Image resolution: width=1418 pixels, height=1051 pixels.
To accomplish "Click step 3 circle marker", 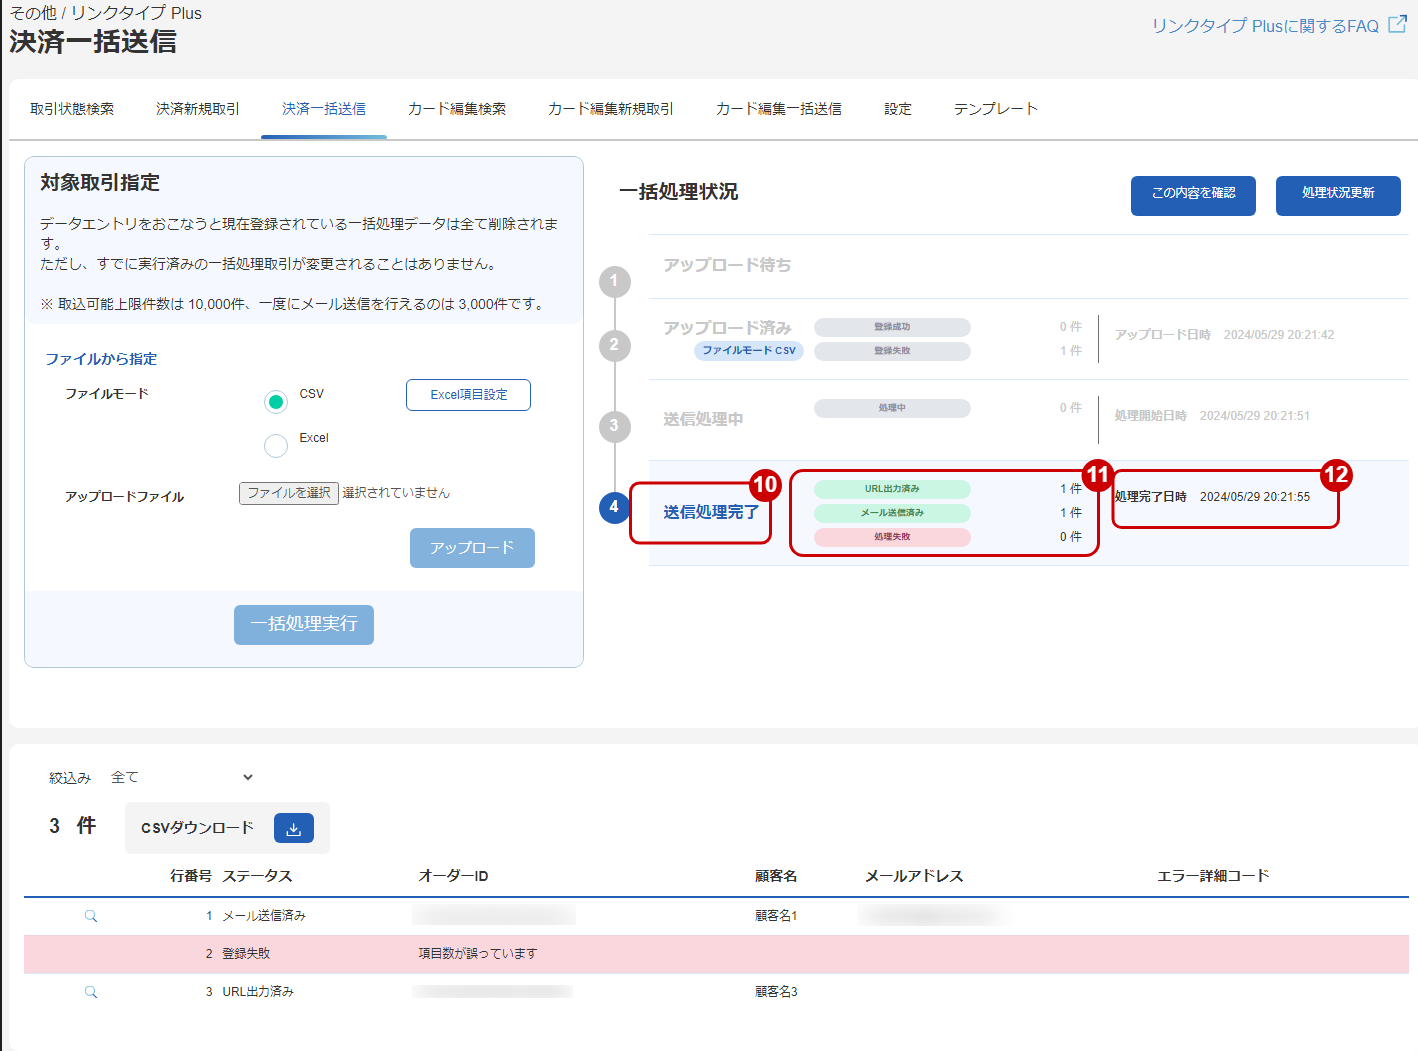I will pyautogui.click(x=614, y=426).
